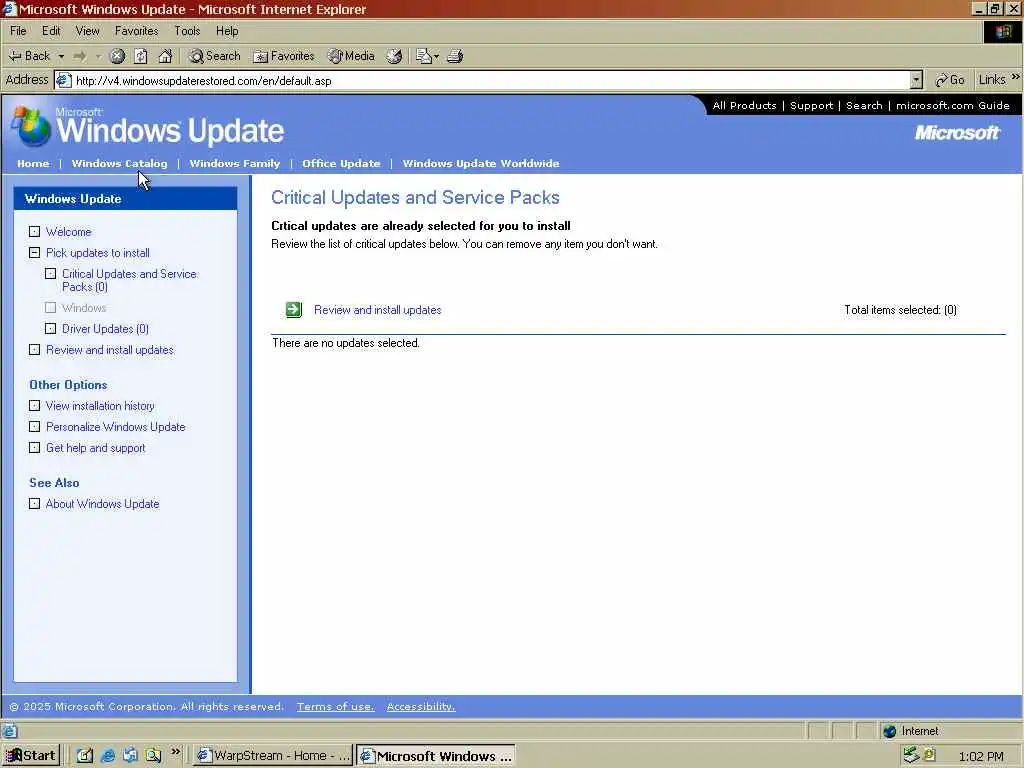Click the bullet icon next to Driver Updates

pyautogui.click(x=50, y=328)
